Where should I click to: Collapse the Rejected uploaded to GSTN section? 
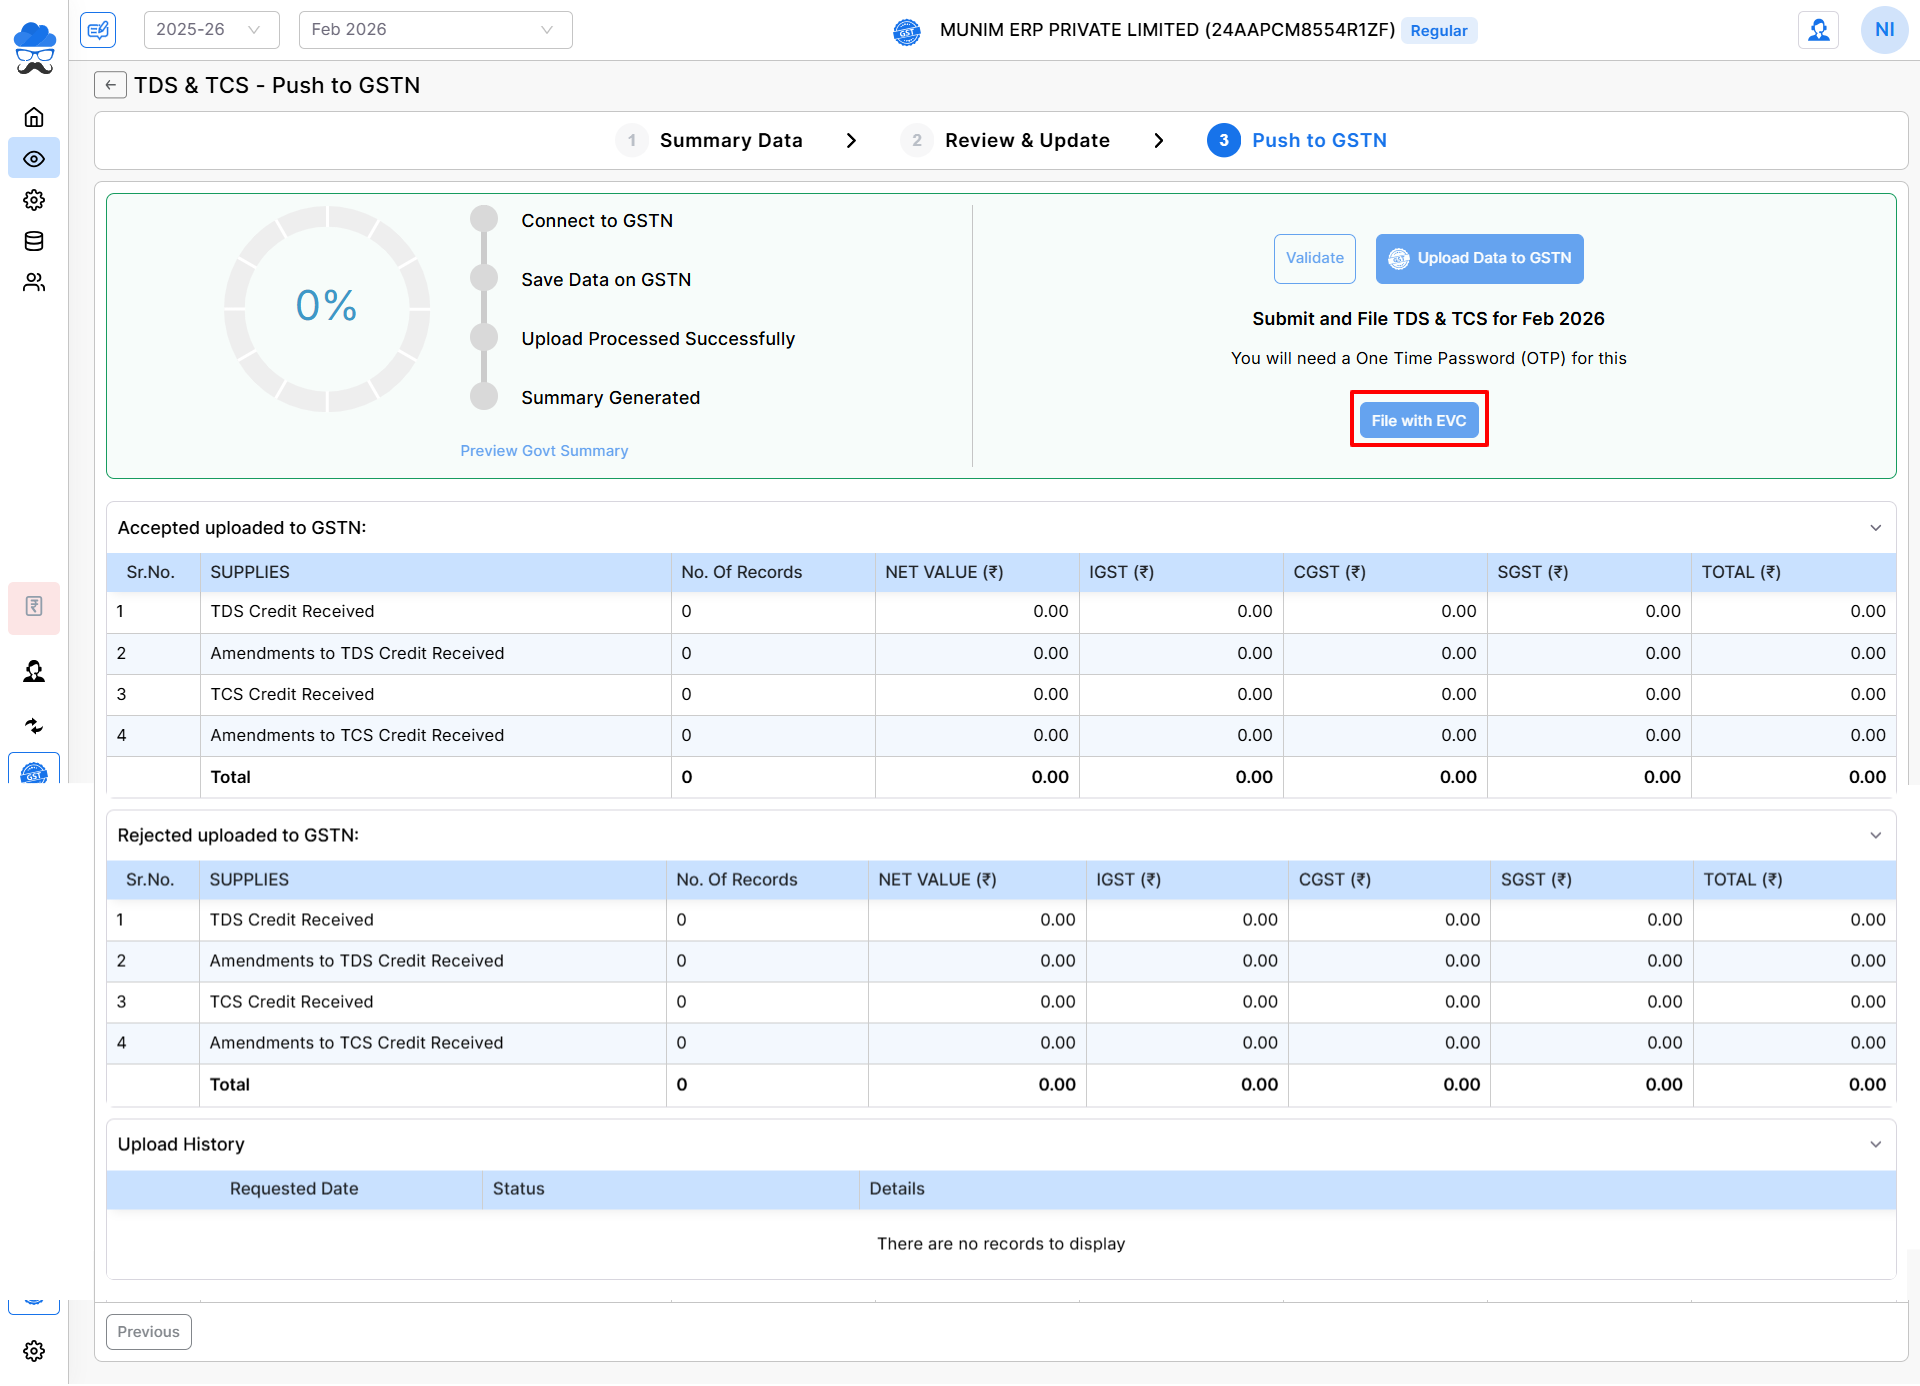tap(1875, 836)
